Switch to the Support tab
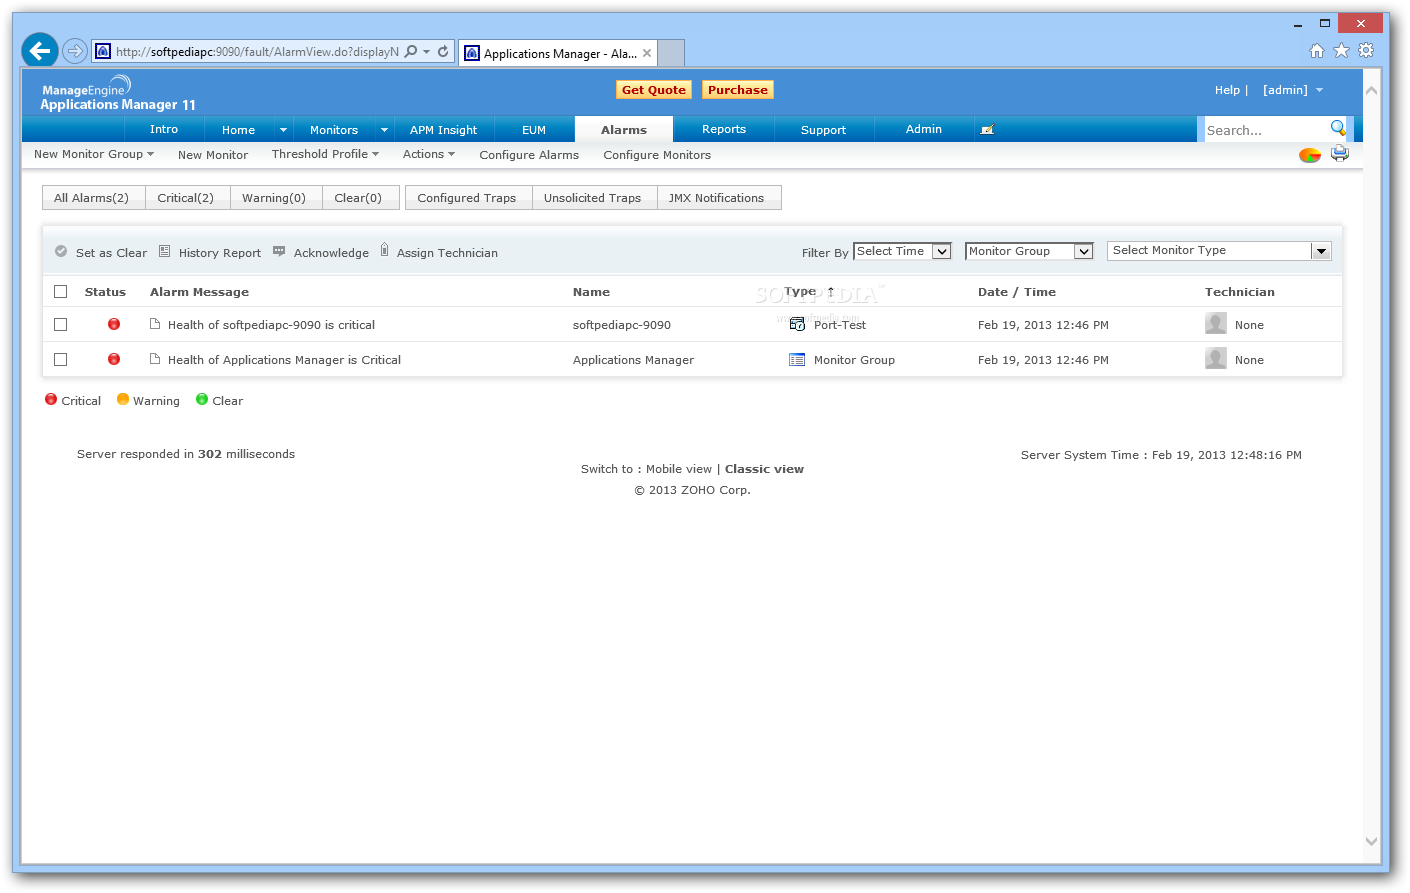 tap(824, 130)
